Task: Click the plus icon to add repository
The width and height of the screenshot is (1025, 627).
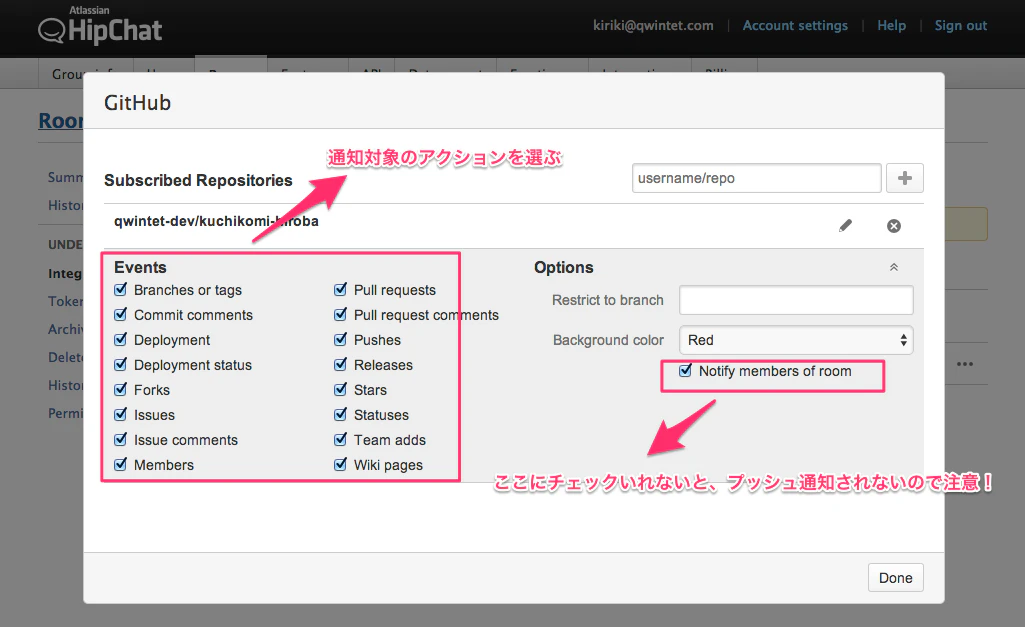Action: coord(905,178)
